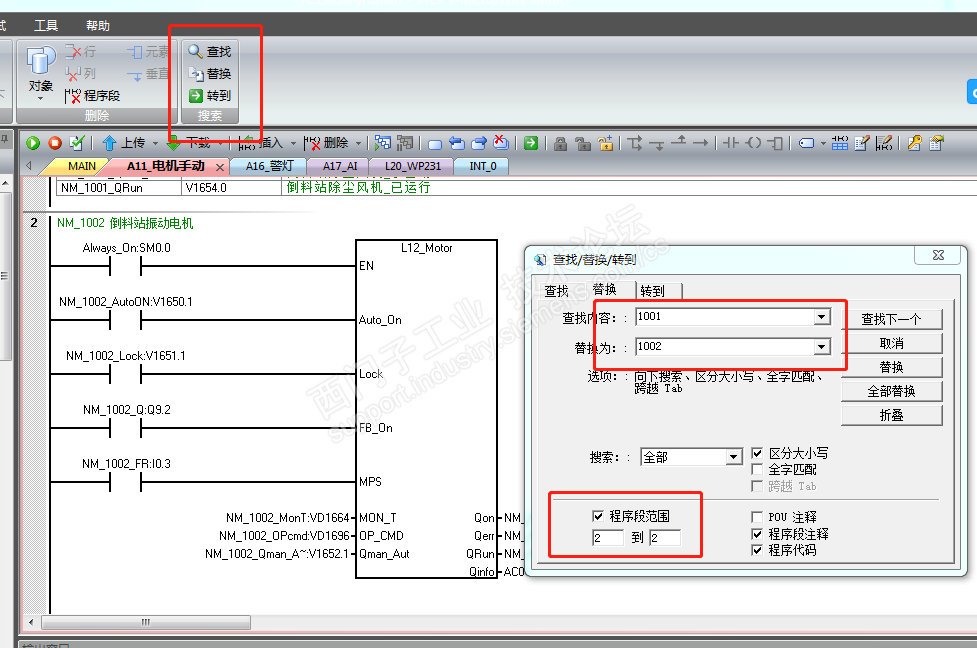This screenshot has width=977, height=648.
Task: Toggle the POU comment (POU 注释) checkbox
Action: [757, 517]
